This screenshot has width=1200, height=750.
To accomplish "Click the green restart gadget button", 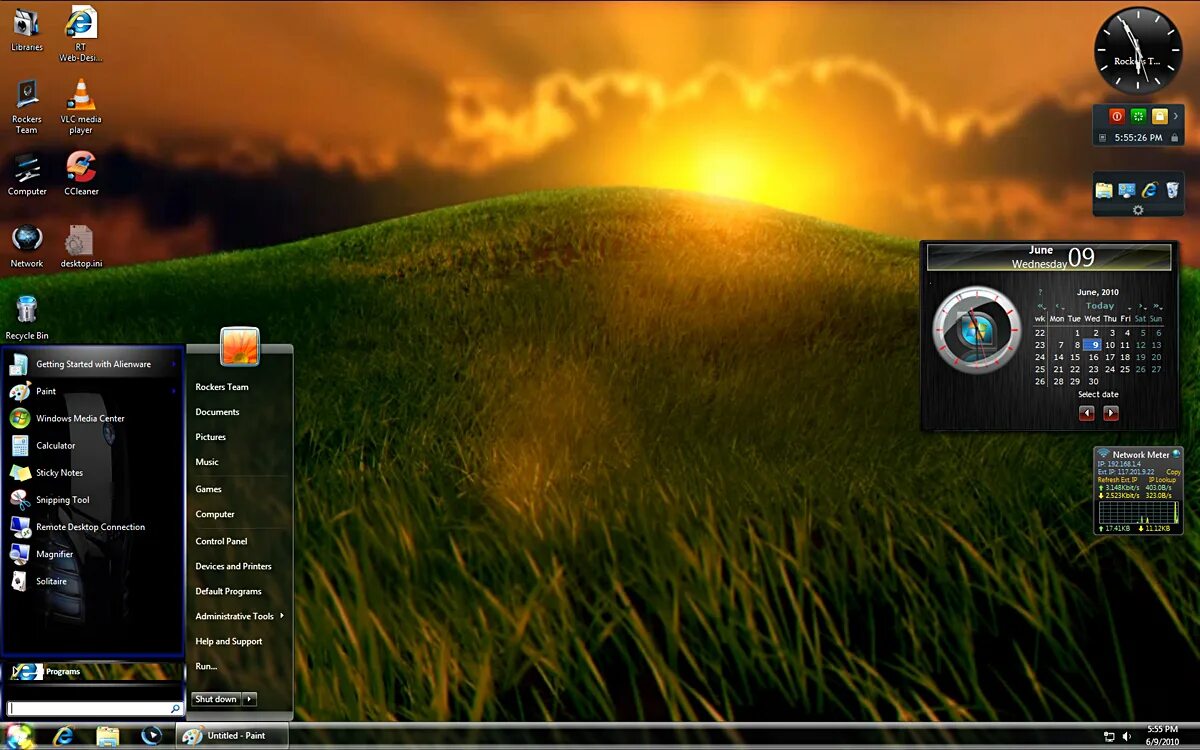I will [1138, 116].
